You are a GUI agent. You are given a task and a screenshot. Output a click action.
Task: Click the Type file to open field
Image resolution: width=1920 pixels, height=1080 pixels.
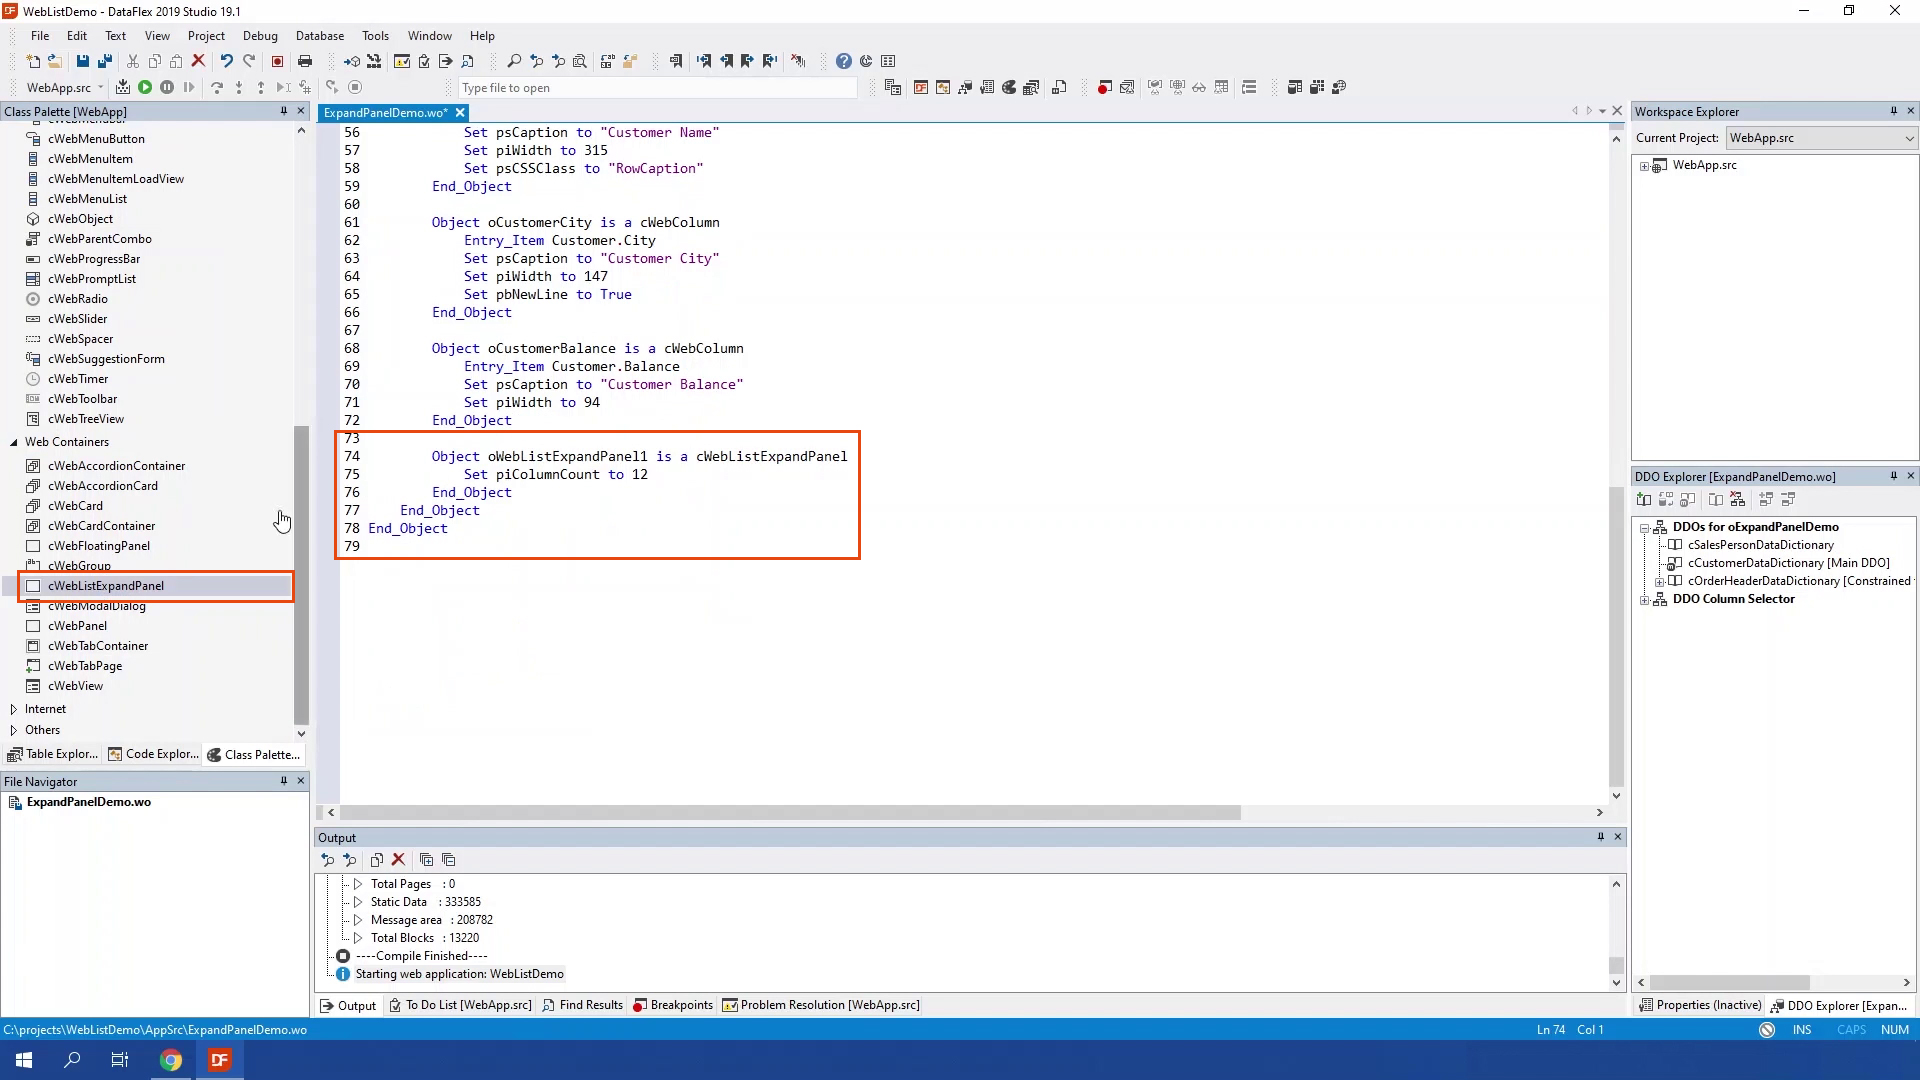coord(656,88)
